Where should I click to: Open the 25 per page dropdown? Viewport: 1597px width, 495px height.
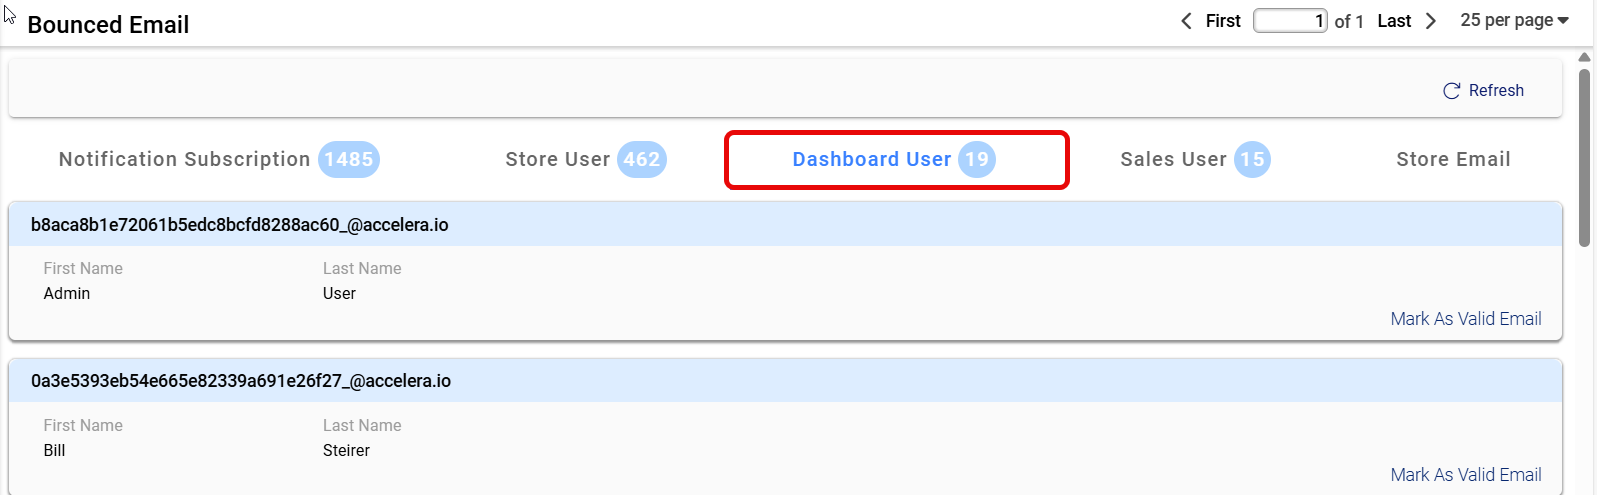pyautogui.click(x=1514, y=20)
